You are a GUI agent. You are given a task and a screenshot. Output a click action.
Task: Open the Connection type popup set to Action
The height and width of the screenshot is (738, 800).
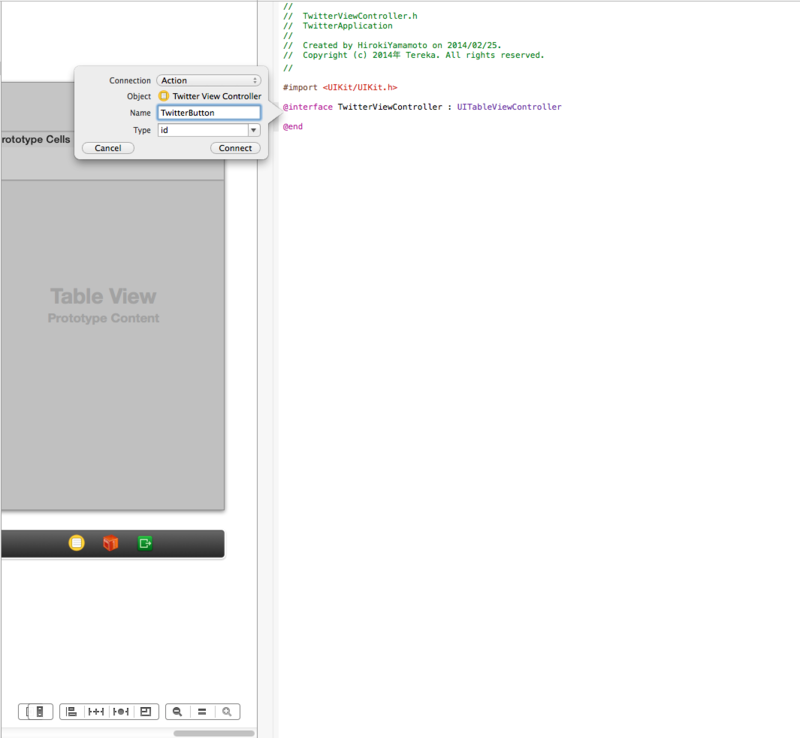coord(209,80)
